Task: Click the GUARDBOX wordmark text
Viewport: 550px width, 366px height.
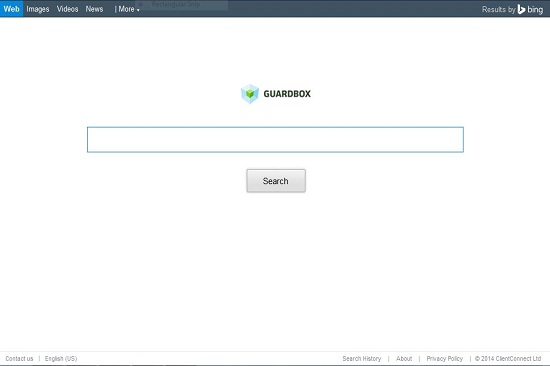Action: click(287, 94)
